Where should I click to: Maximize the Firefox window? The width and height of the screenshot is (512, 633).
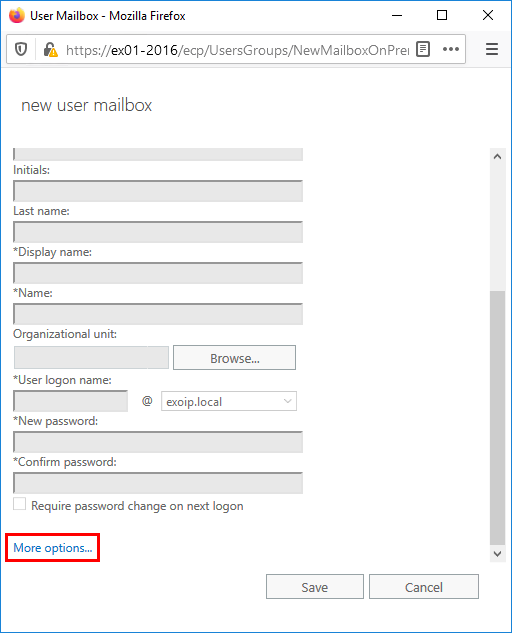coord(442,15)
